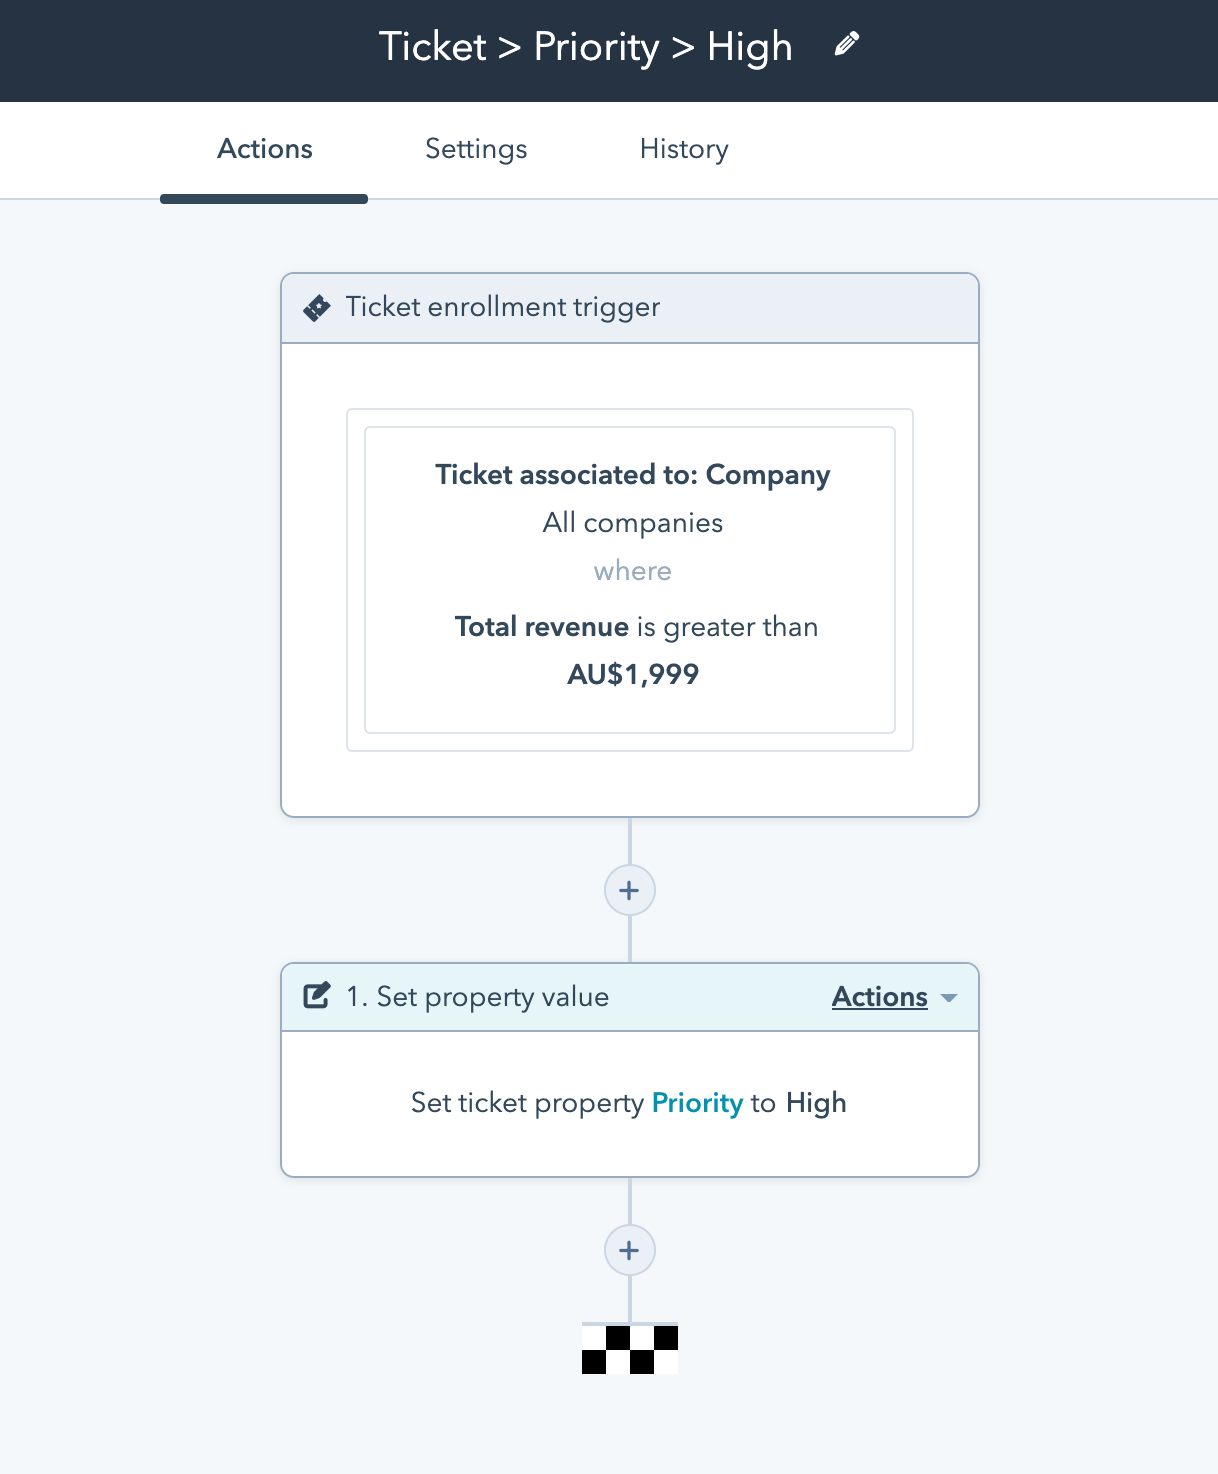Viewport: 1218px width, 1474px height.
Task: Click the edit icon beside Set property value
Action: click(x=317, y=997)
